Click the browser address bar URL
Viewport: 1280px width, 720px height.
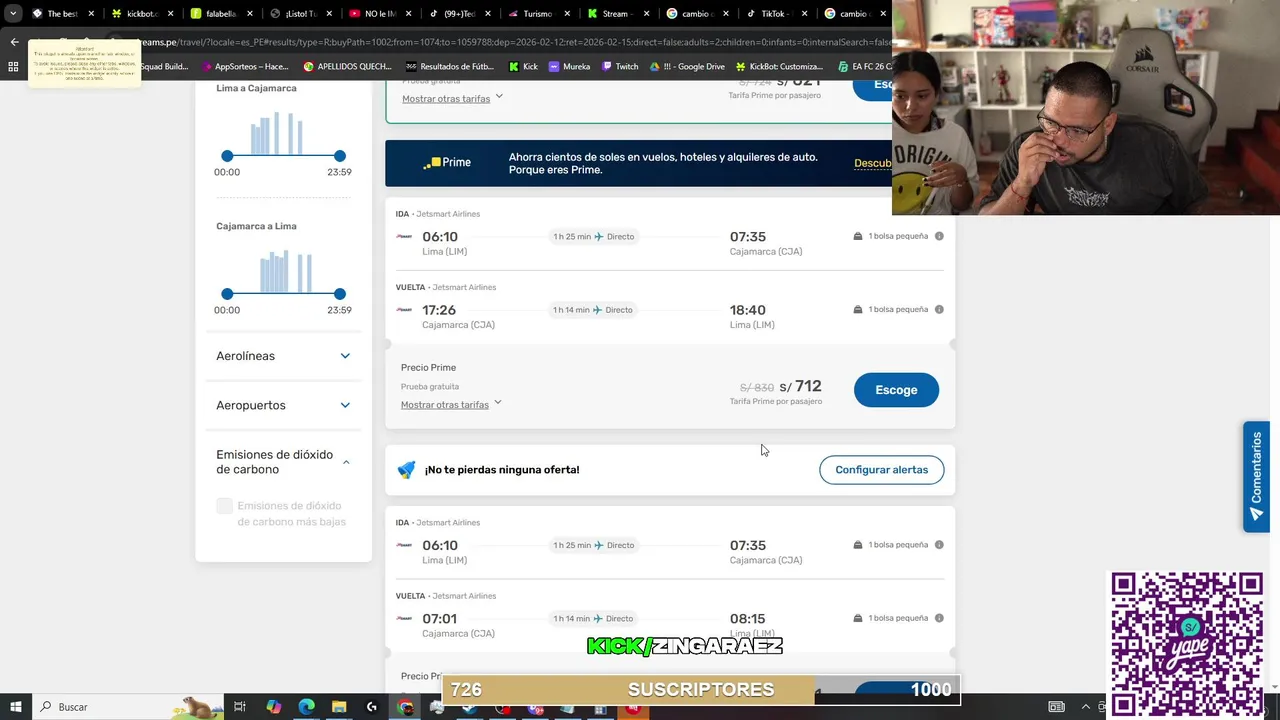(x=500, y=42)
